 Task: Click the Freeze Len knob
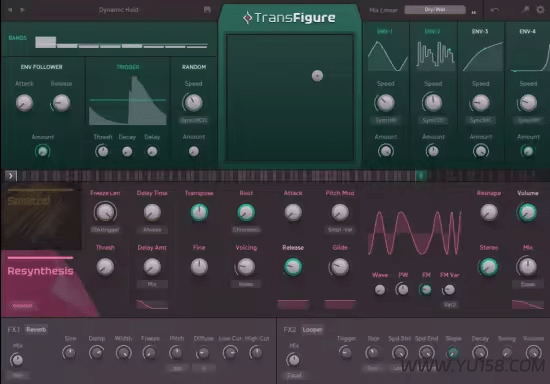[105, 213]
